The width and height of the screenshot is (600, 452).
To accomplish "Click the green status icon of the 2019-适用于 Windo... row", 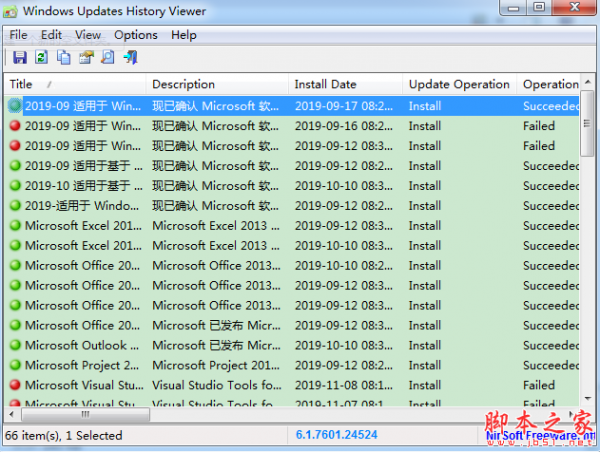I will (x=15, y=206).
